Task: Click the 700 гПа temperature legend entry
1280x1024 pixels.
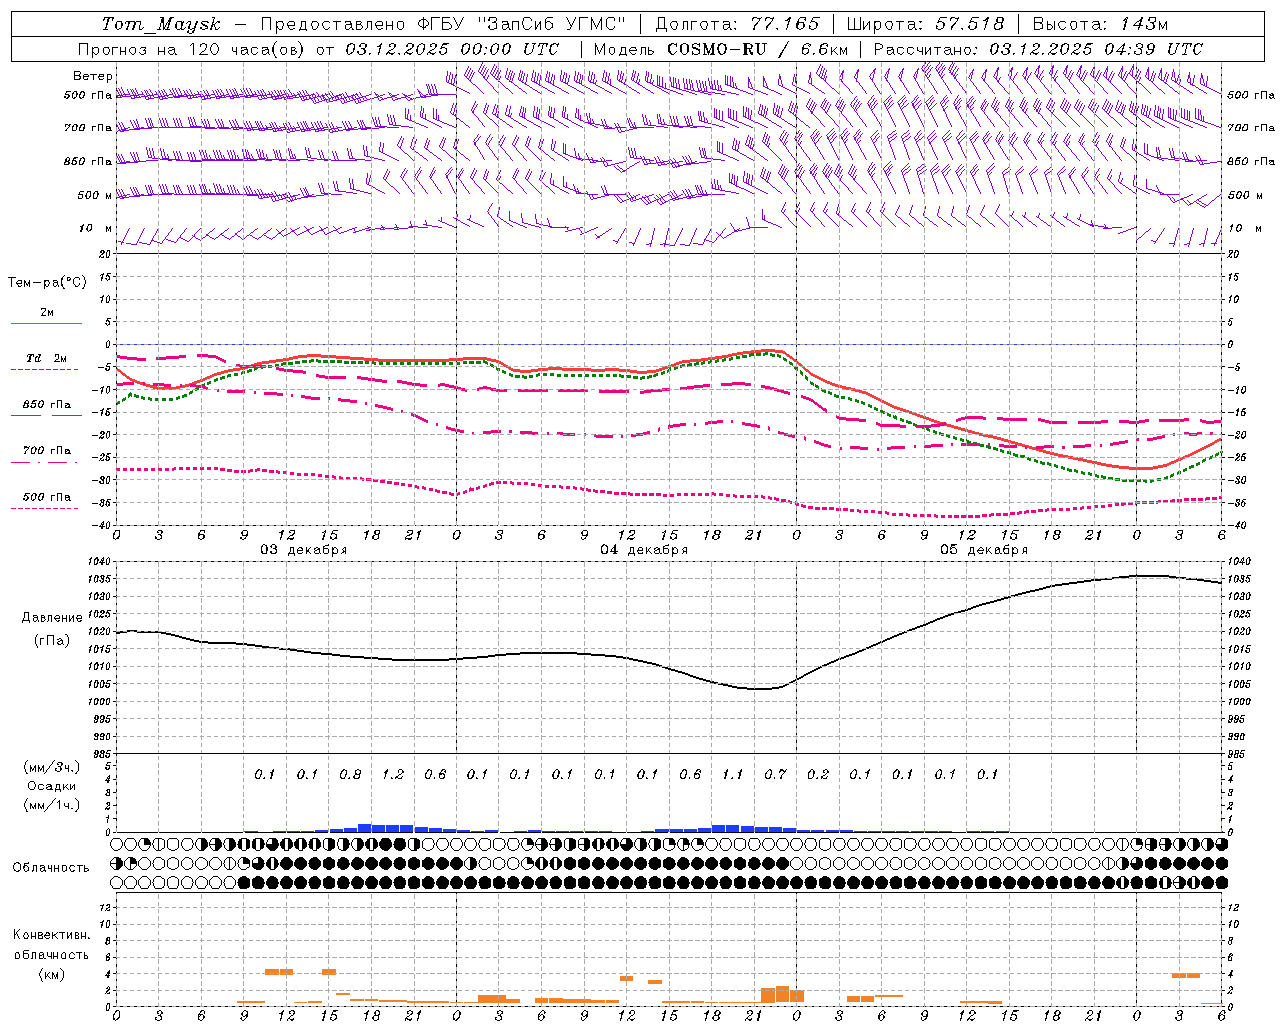Action: [x=47, y=451]
